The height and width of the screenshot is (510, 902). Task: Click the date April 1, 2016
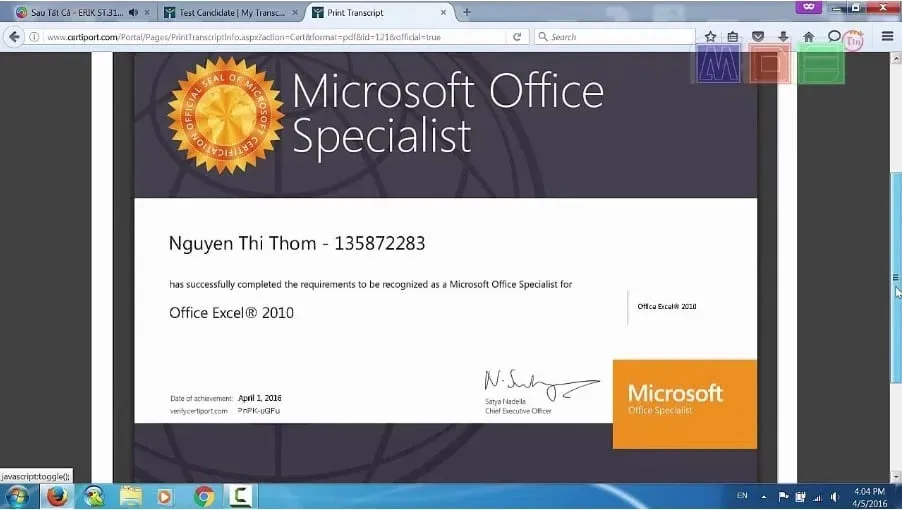[x=259, y=398]
